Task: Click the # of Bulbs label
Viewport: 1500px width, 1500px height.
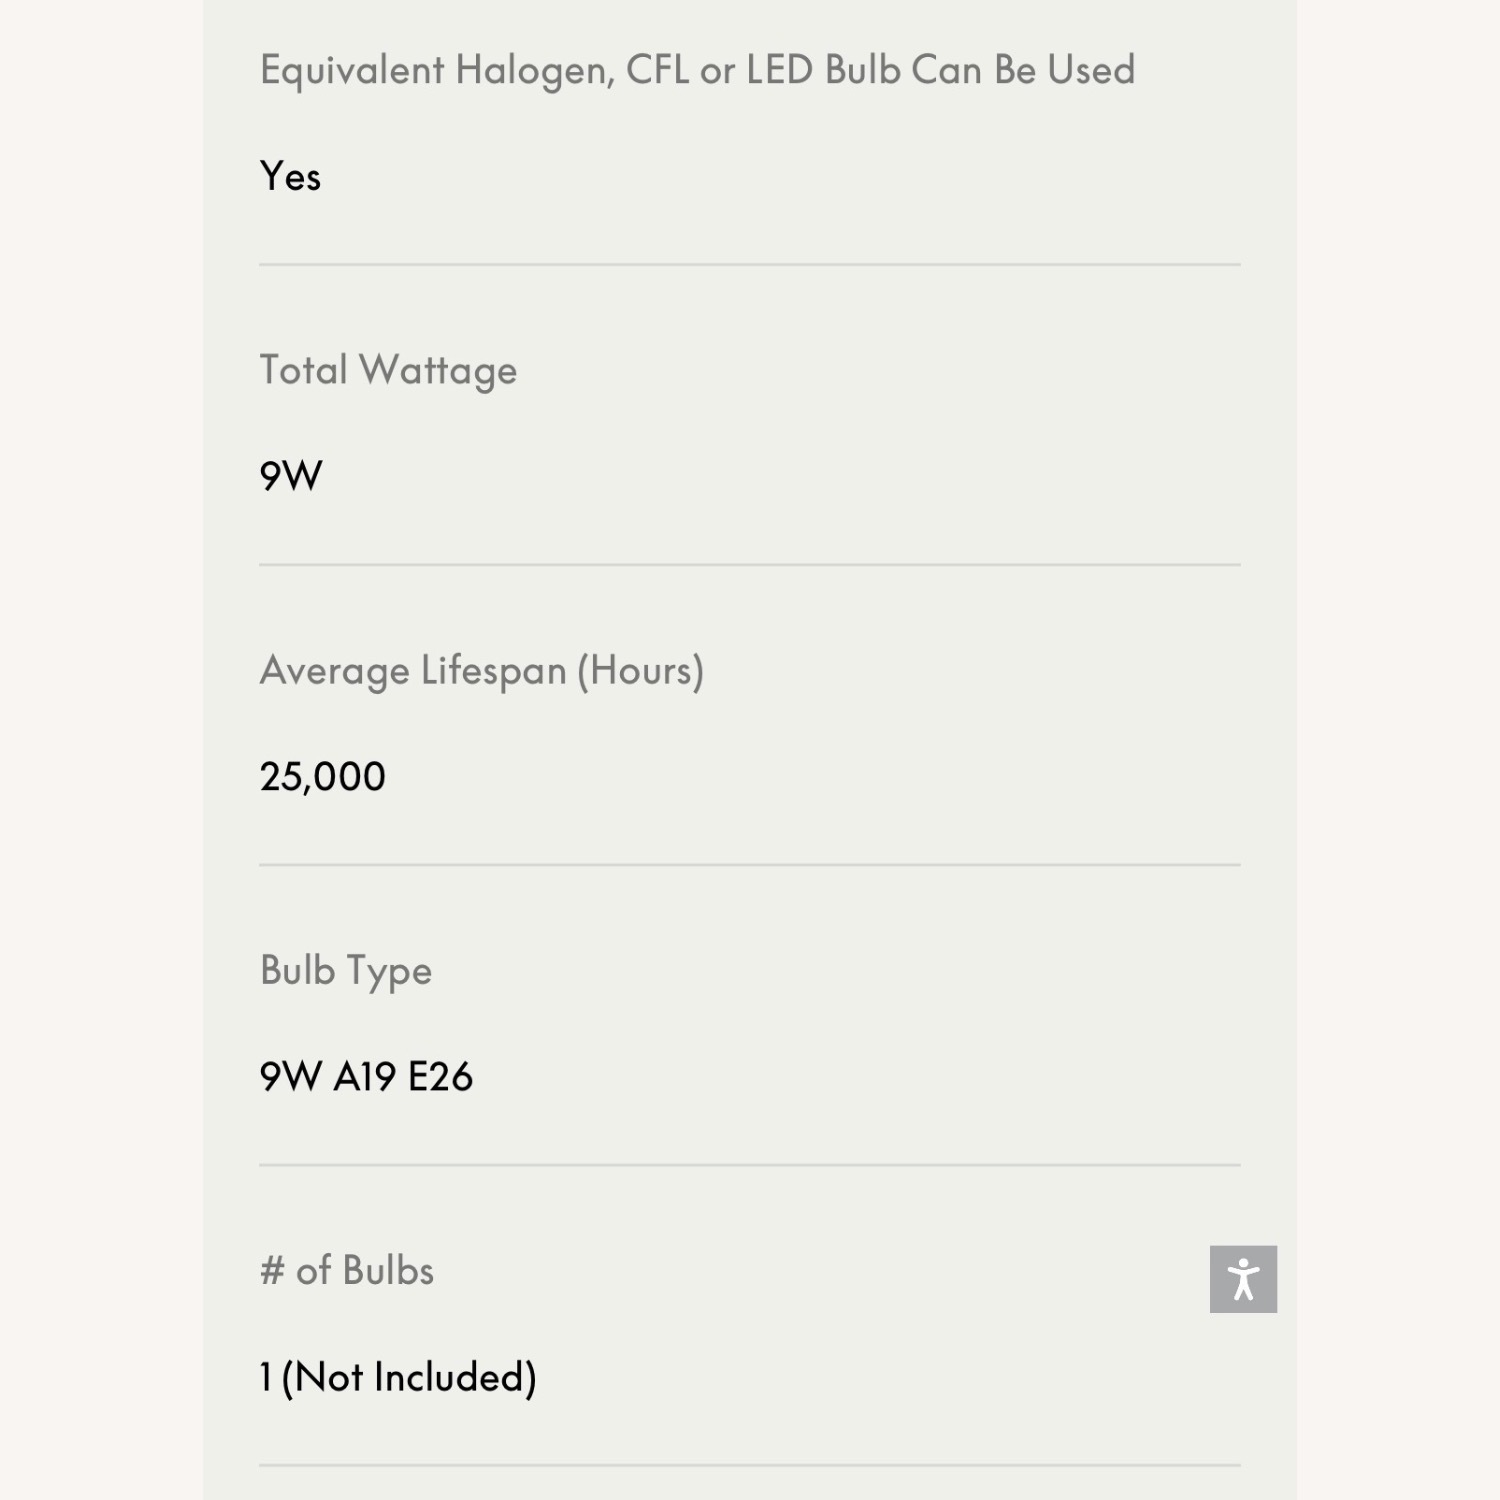Action: click(347, 1271)
